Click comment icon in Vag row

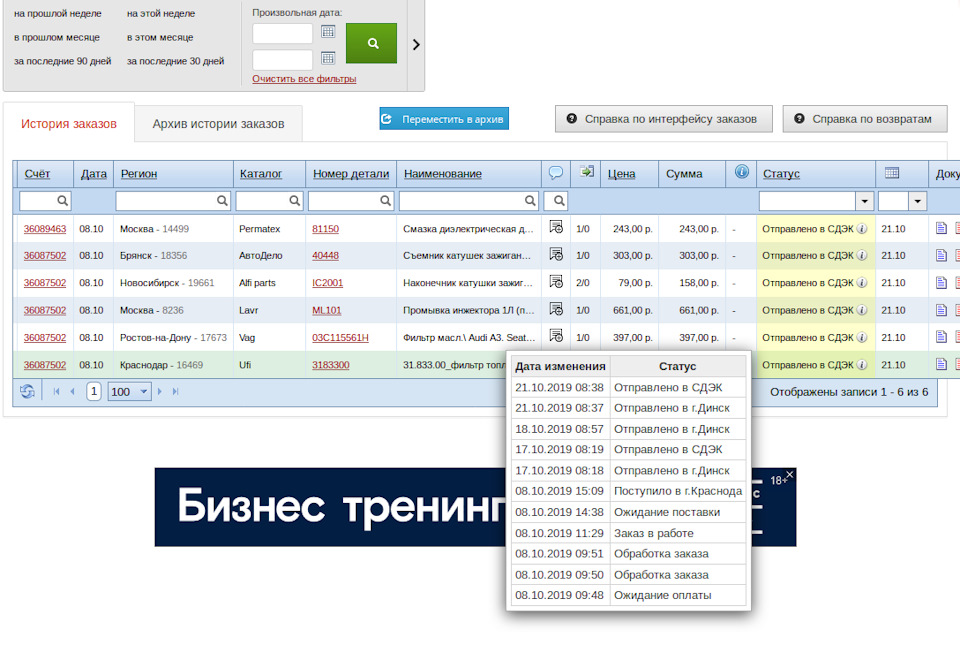point(556,336)
